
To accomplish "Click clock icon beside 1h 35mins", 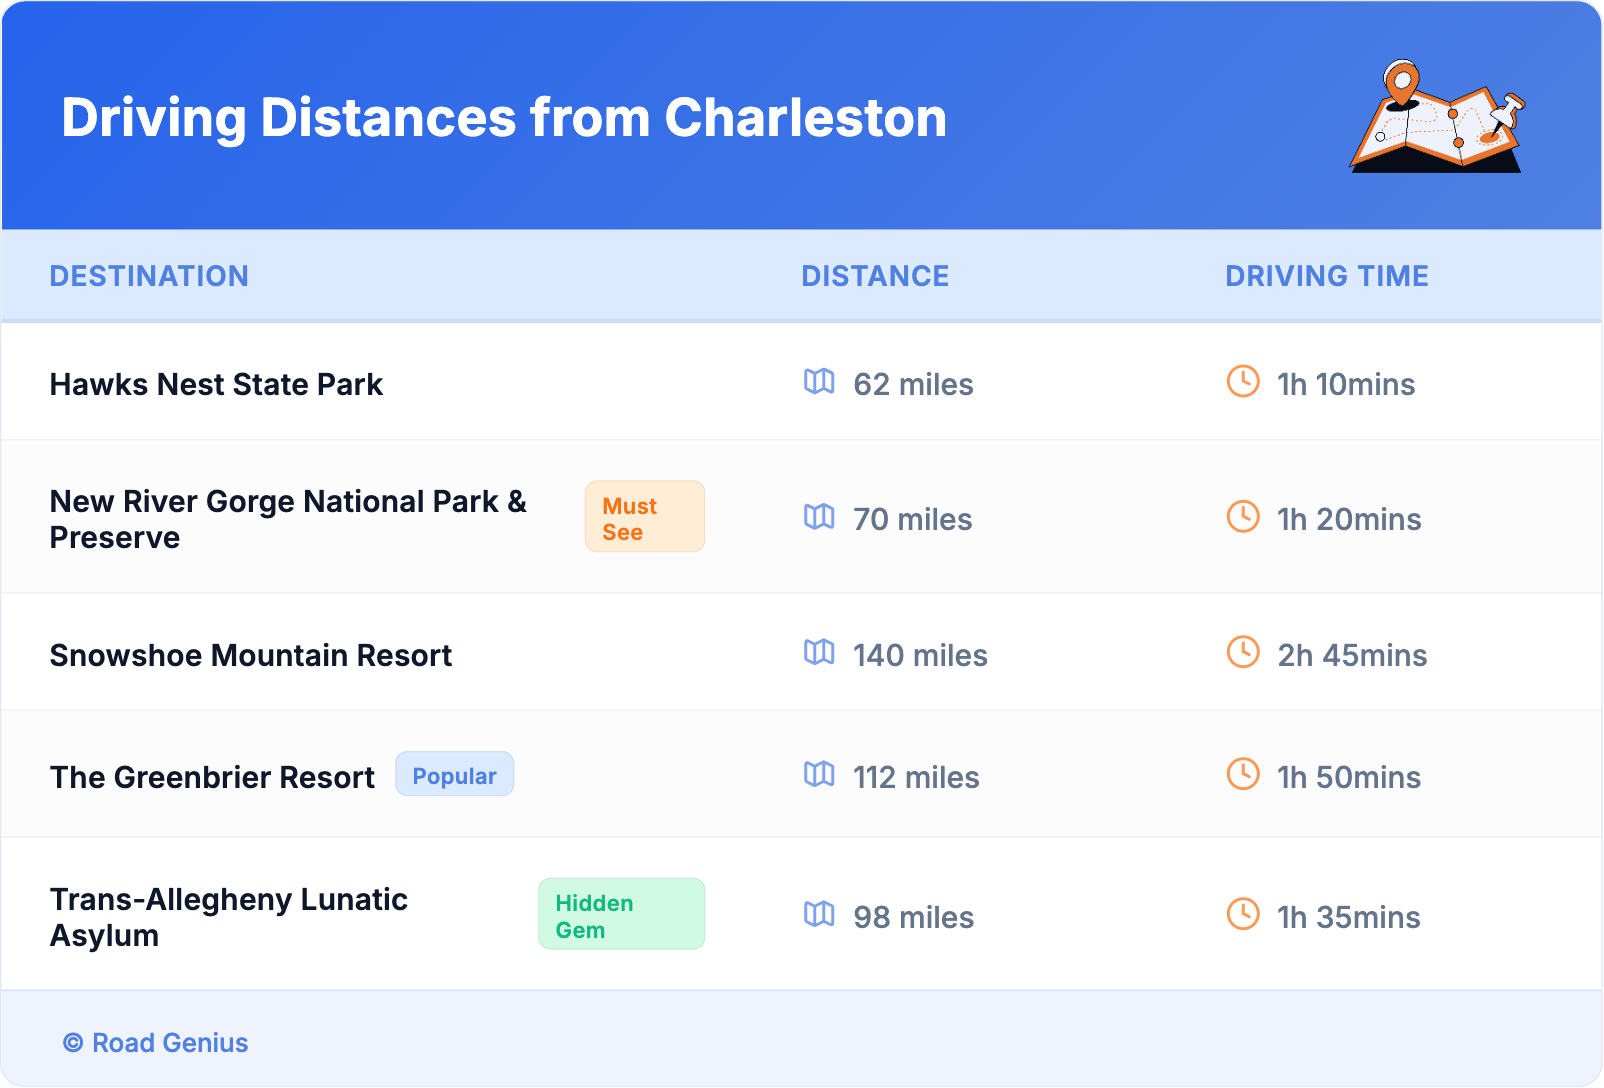I will coord(1243,915).
